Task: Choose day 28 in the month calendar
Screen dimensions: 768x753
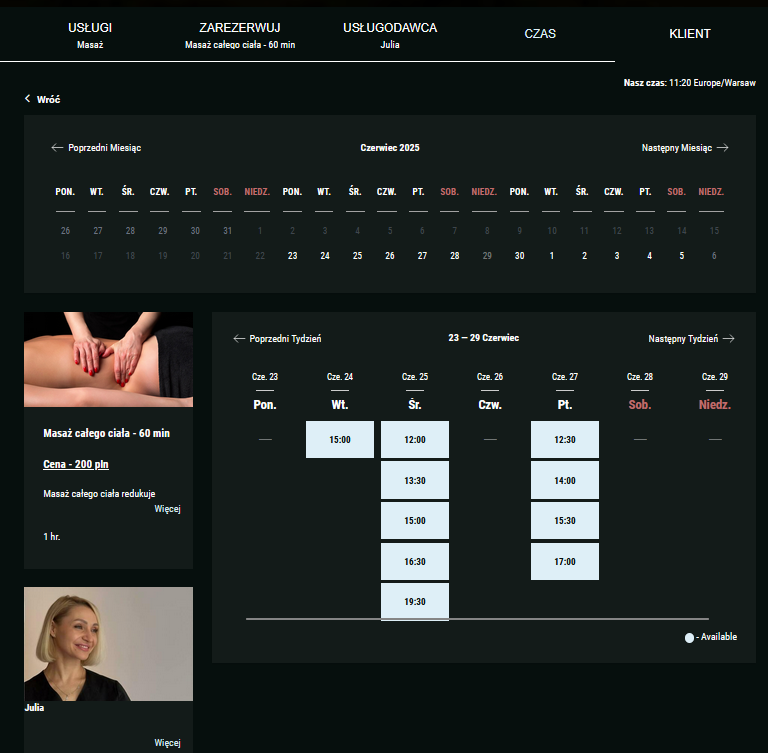Action: [455, 256]
